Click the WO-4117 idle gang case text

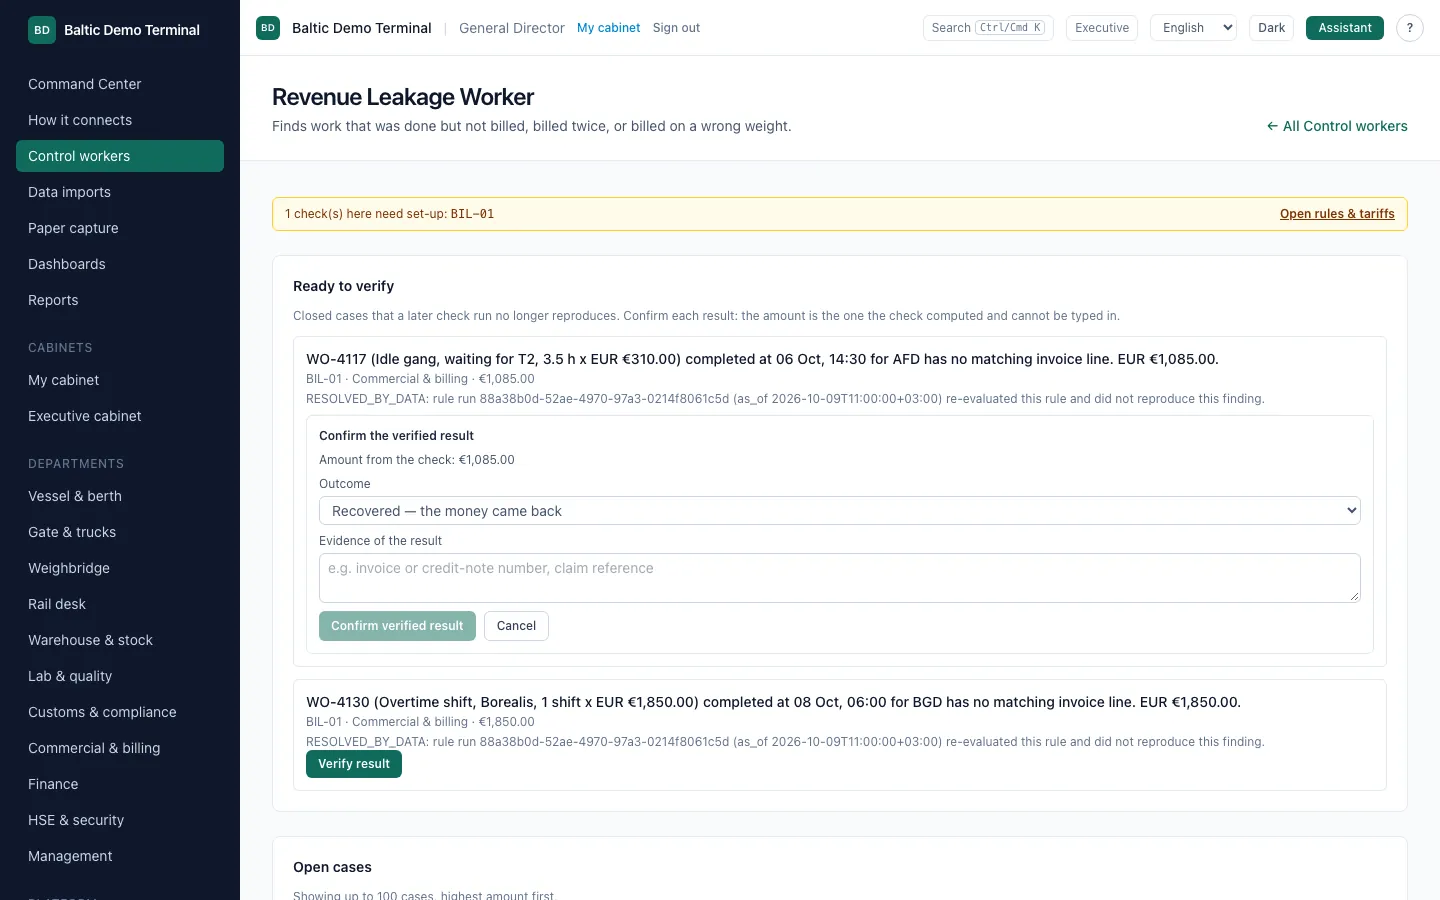click(762, 359)
